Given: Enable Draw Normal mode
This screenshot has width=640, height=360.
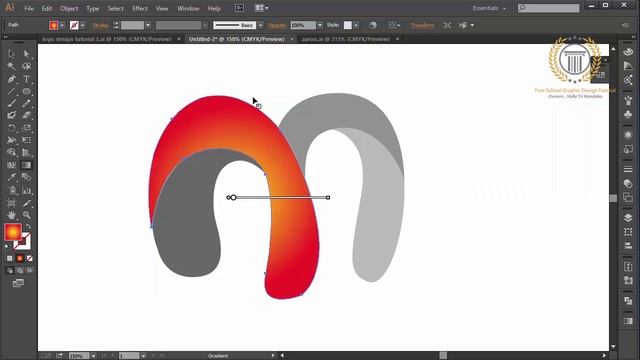Looking at the screenshot, I should (x=10, y=270).
